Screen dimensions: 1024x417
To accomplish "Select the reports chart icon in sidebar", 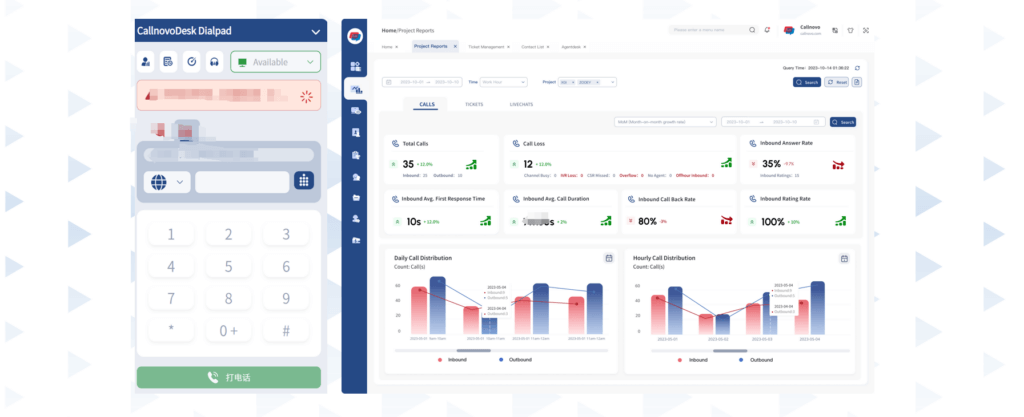I will pyautogui.click(x=356, y=89).
